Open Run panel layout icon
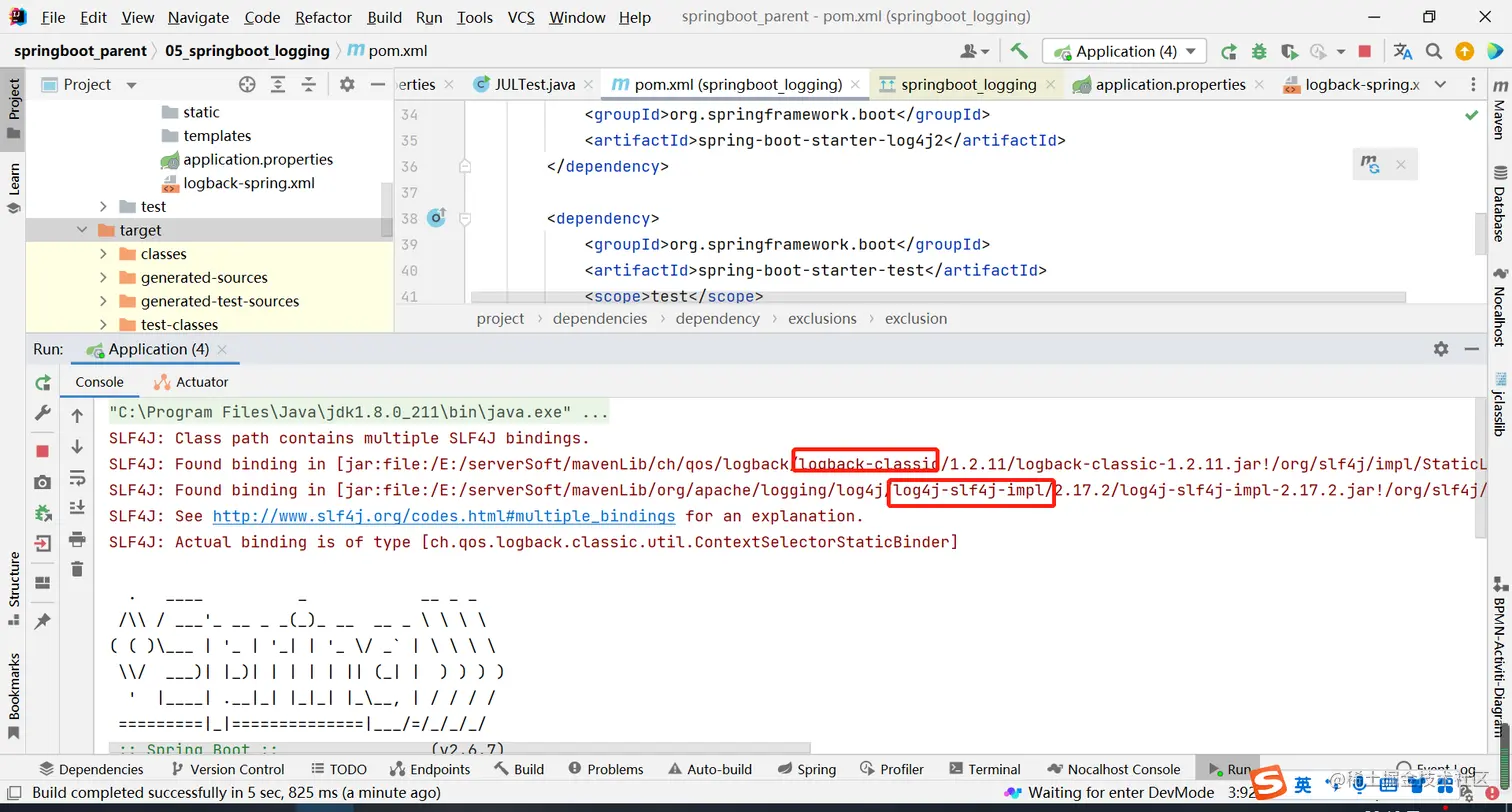This screenshot has height=812, width=1512. click(x=42, y=583)
